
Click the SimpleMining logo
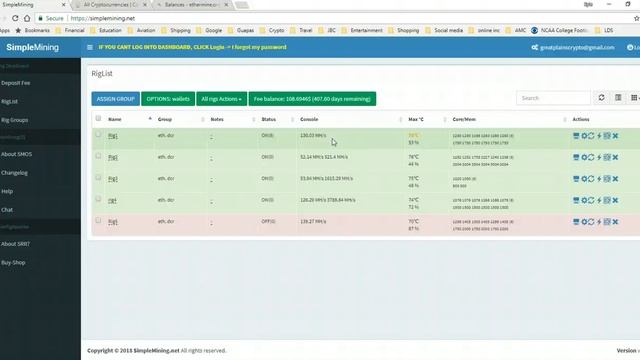pos(33,47)
